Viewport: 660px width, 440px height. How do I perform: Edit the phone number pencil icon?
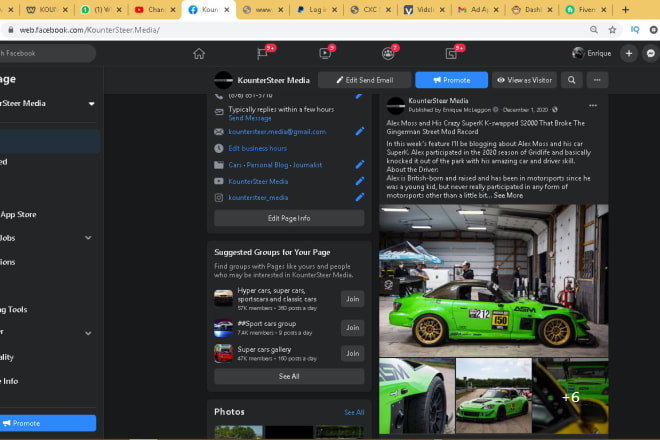click(x=359, y=96)
